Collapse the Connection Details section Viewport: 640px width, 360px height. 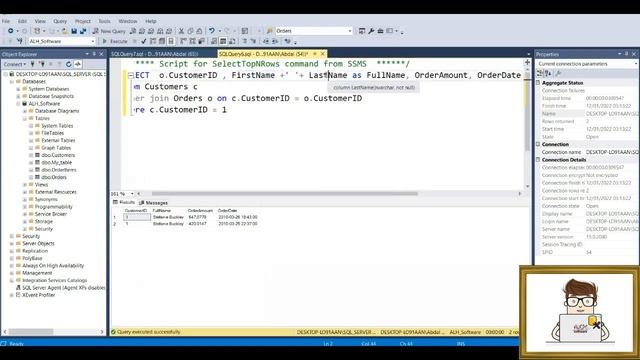tap(538, 160)
